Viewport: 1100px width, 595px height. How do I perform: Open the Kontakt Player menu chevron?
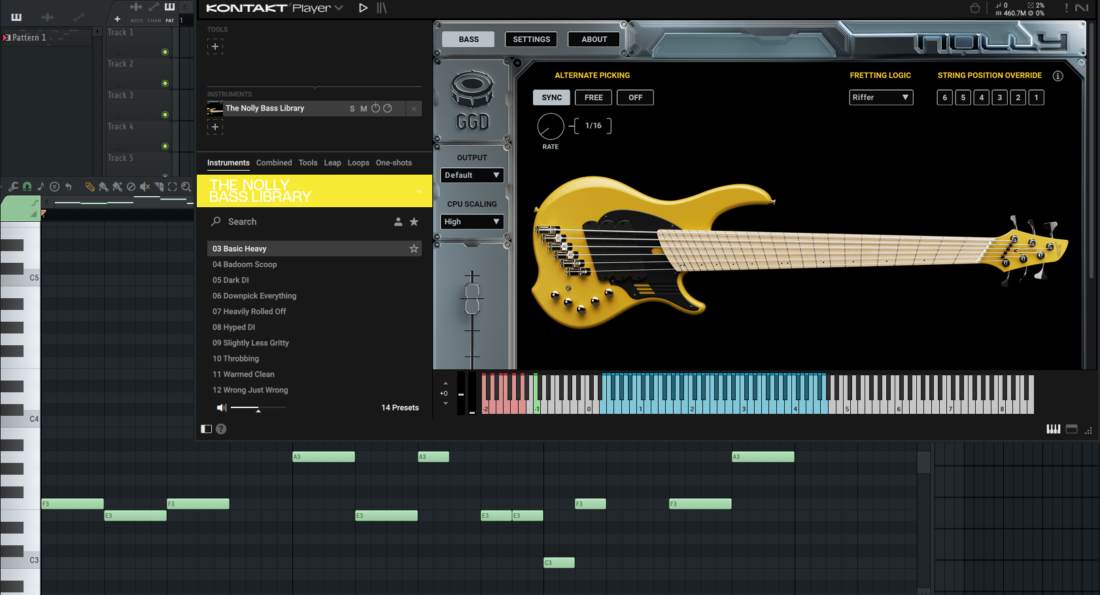[340, 8]
